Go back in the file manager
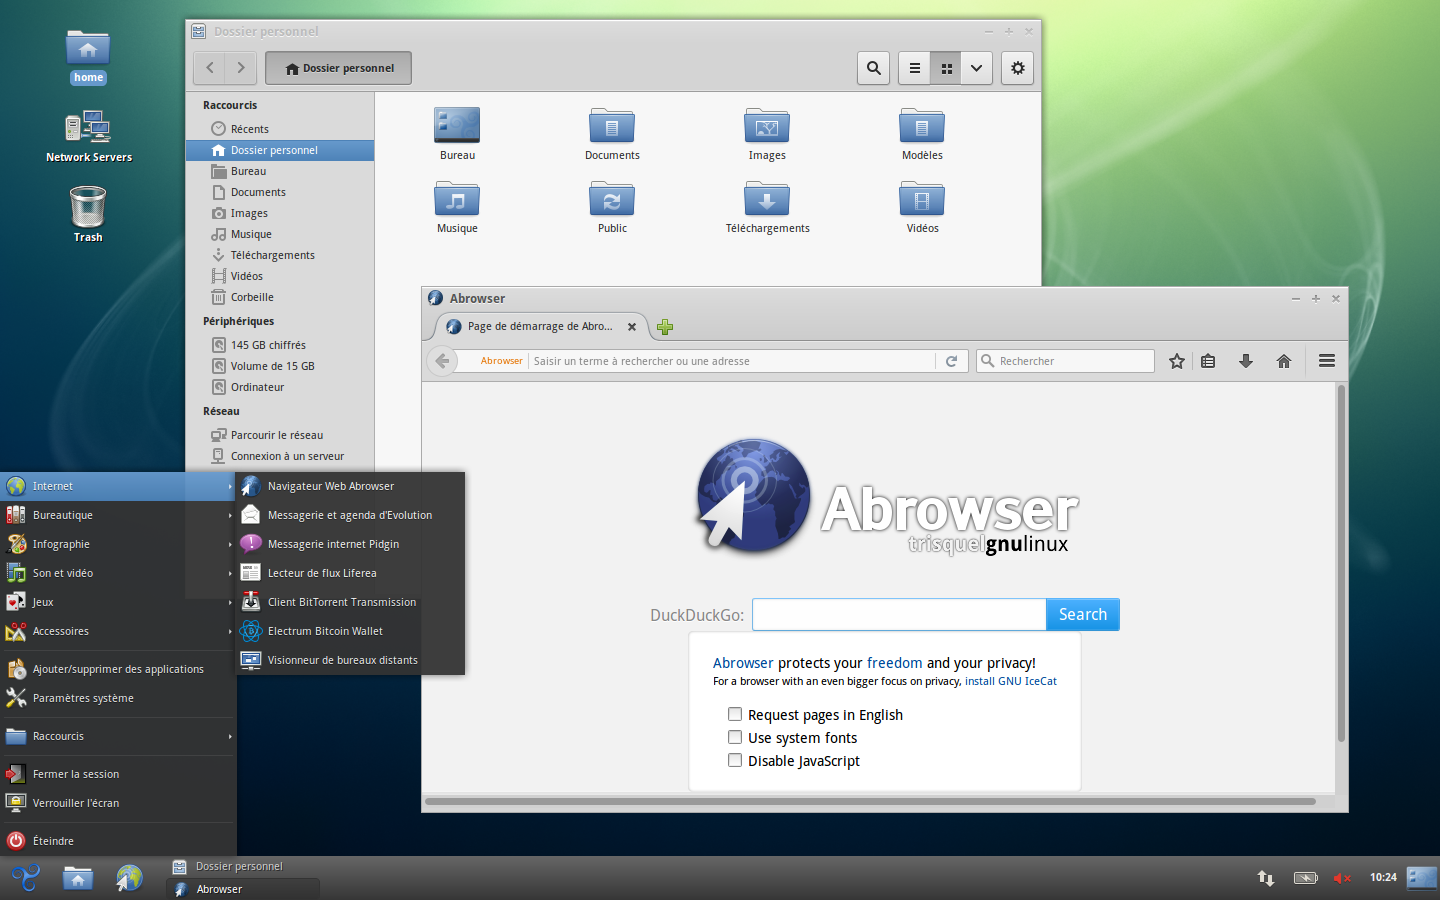This screenshot has height=900, width=1440. click(210, 68)
